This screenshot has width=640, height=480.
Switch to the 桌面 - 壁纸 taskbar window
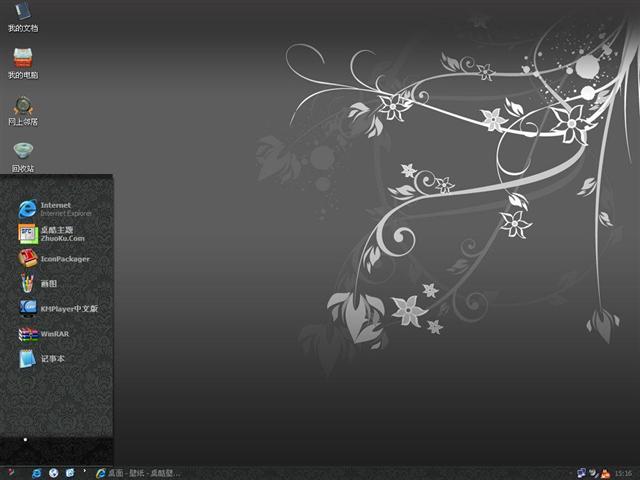click(138, 473)
